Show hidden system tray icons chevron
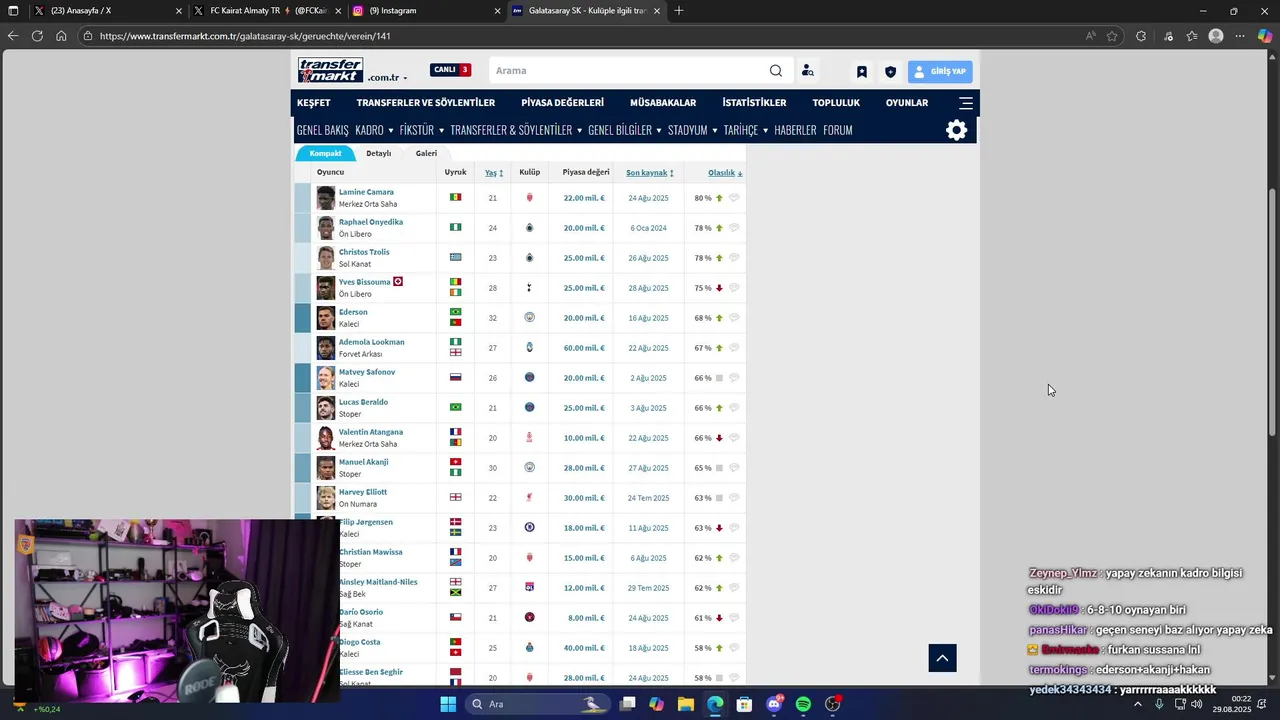The image size is (1280, 720). click(x=1137, y=704)
